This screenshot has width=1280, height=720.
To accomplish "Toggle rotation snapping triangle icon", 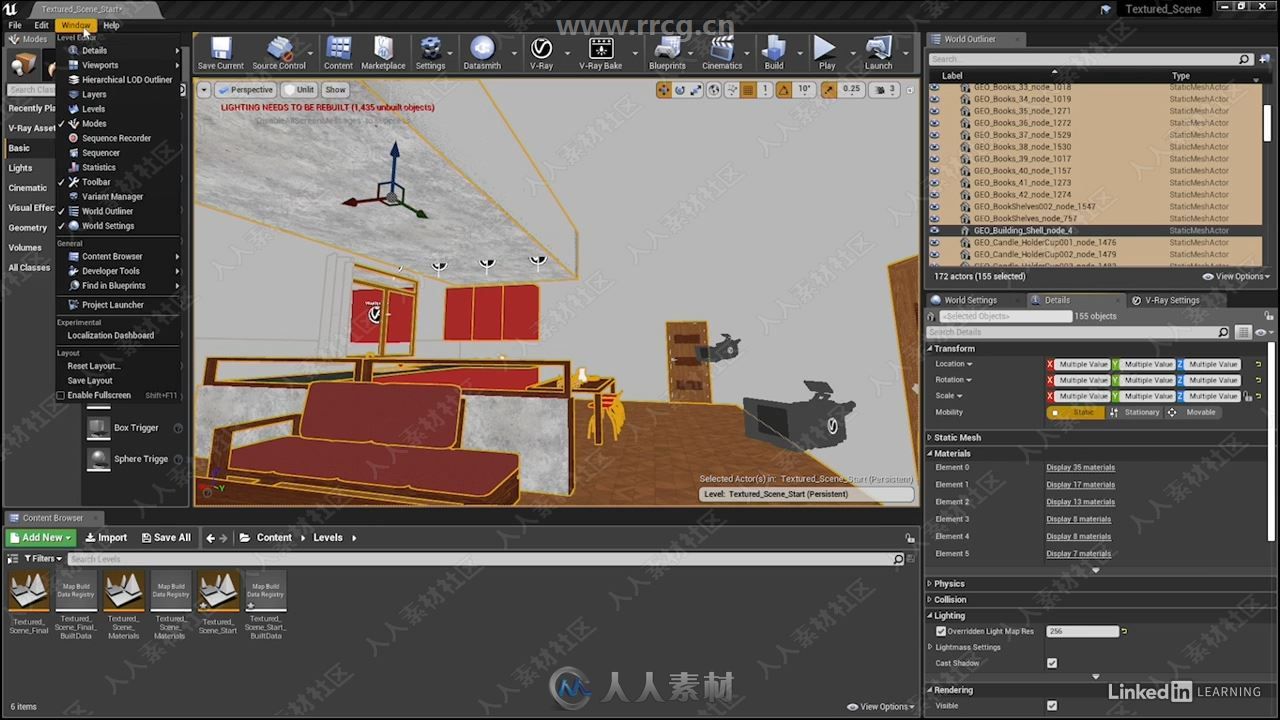I will [786, 90].
